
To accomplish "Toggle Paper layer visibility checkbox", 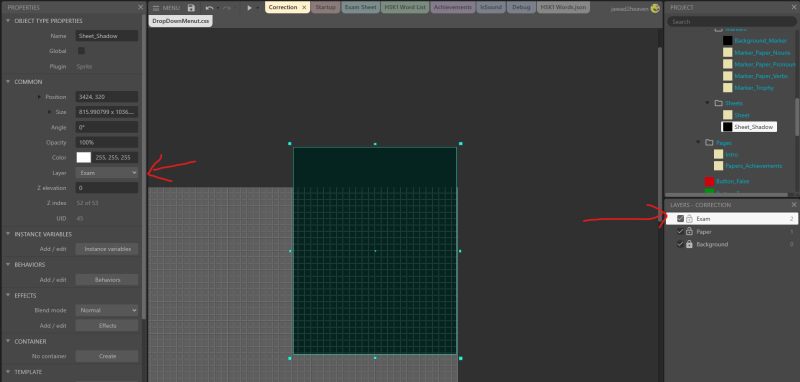I will pos(680,232).
